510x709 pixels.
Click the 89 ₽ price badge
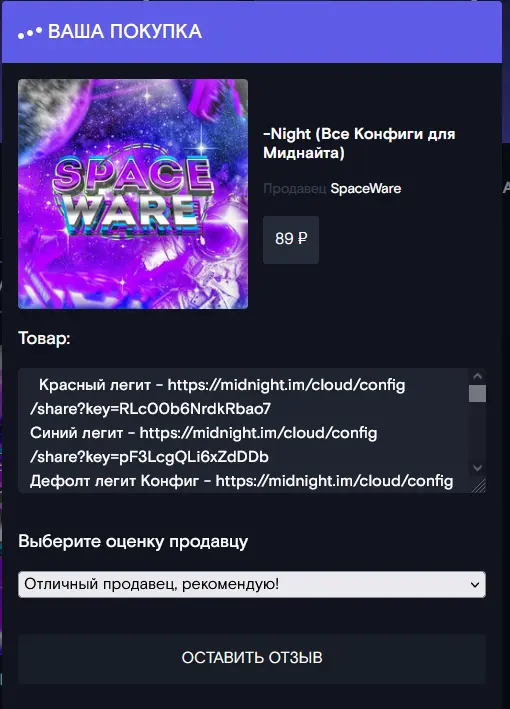click(291, 240)
